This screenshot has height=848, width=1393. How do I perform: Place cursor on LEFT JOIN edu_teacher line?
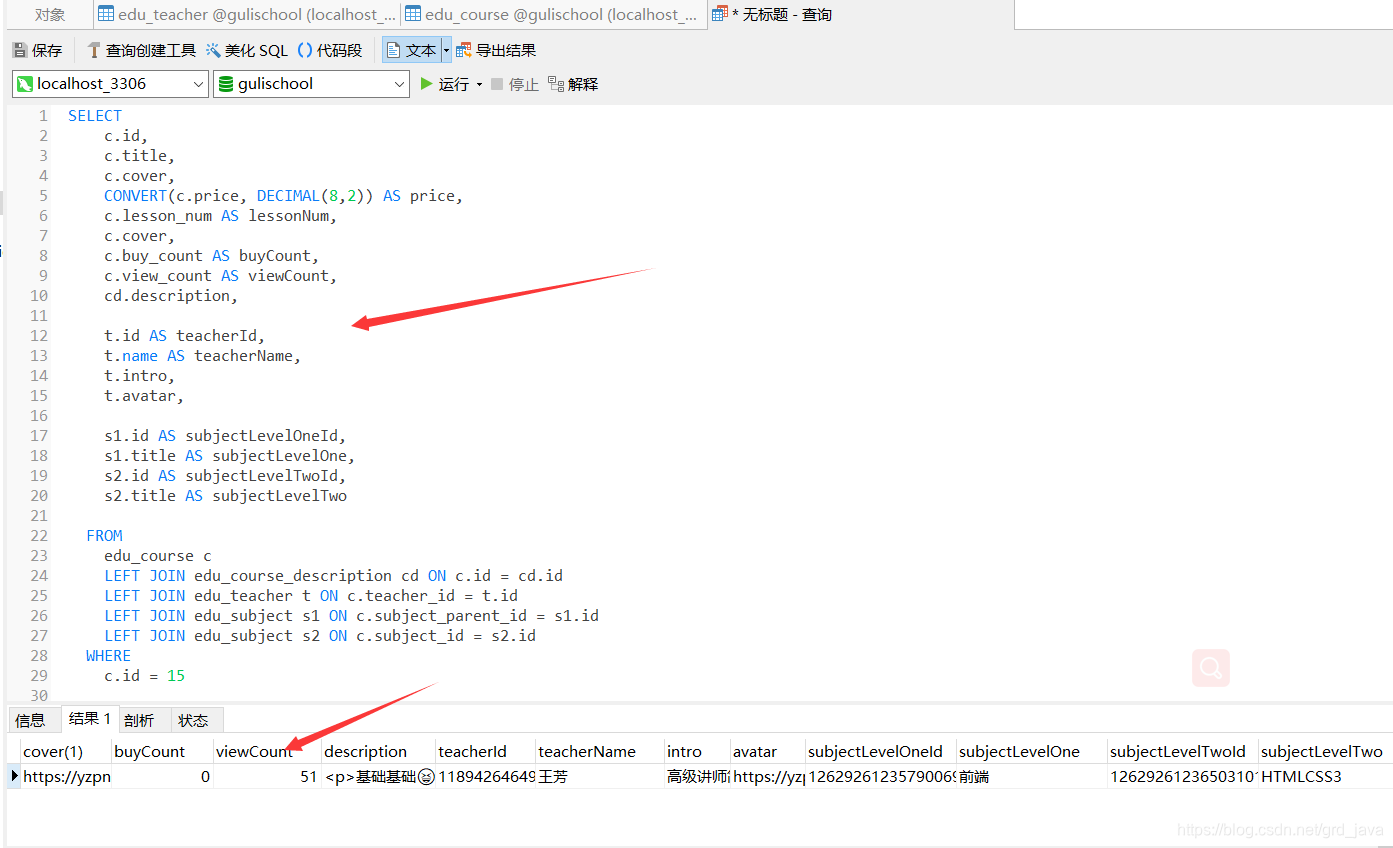point(311,596)
